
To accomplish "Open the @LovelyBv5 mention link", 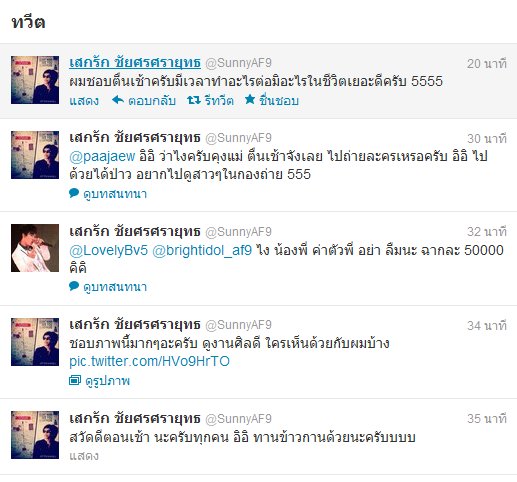I will [x=108, y=250].
